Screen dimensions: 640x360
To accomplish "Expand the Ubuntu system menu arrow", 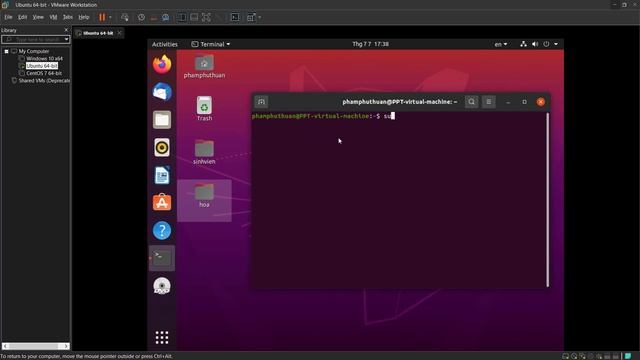I will 556,44.
